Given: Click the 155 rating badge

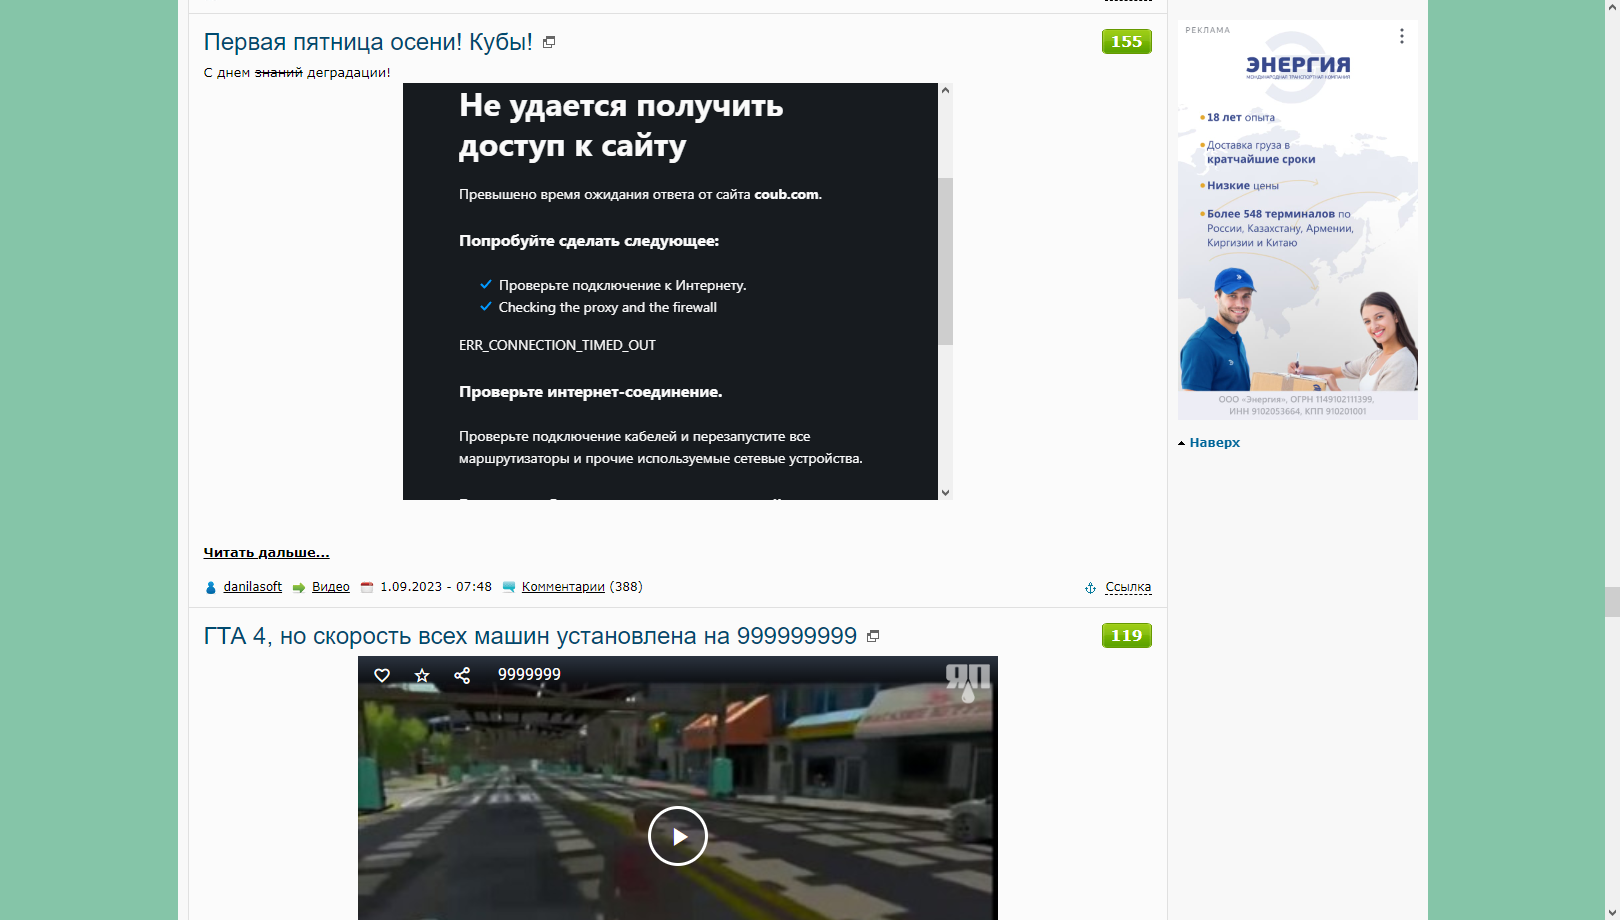Looking at the screenshot, I should [x=1127, y=41].
